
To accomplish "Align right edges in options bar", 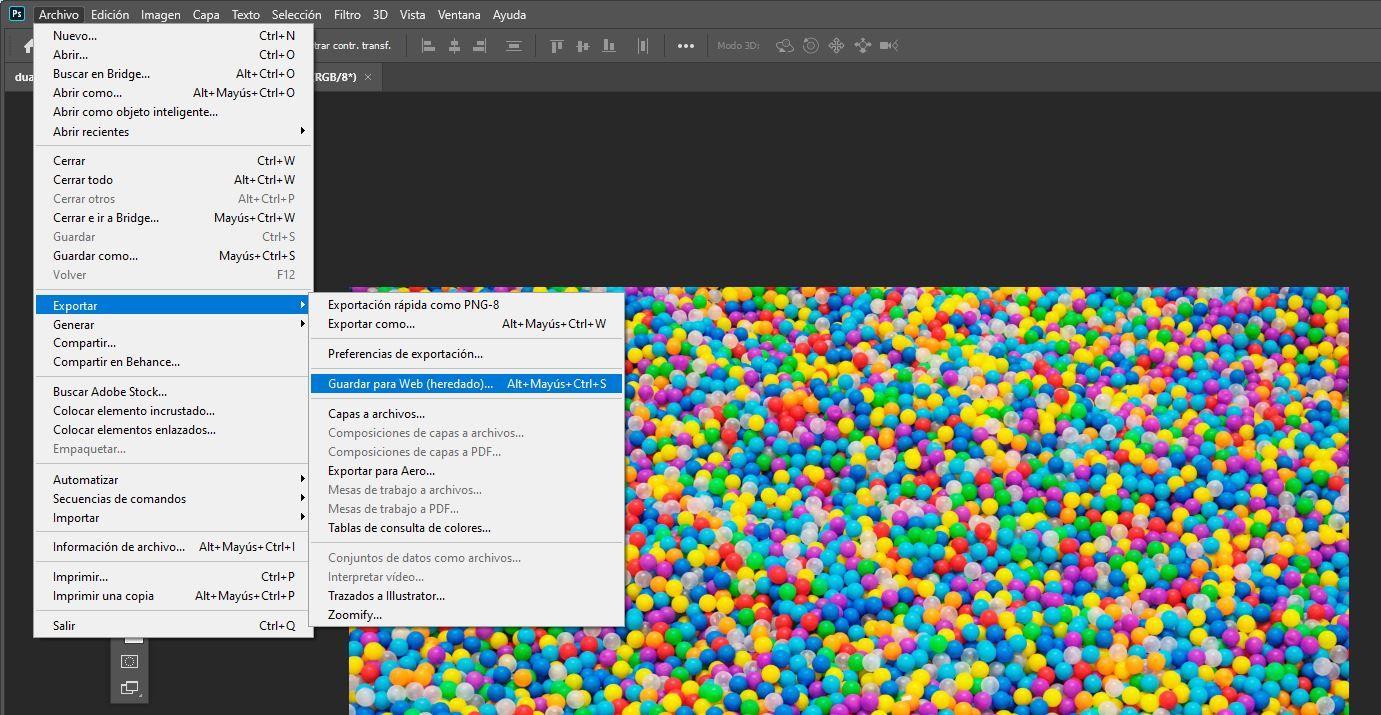I will click(480, 46).
